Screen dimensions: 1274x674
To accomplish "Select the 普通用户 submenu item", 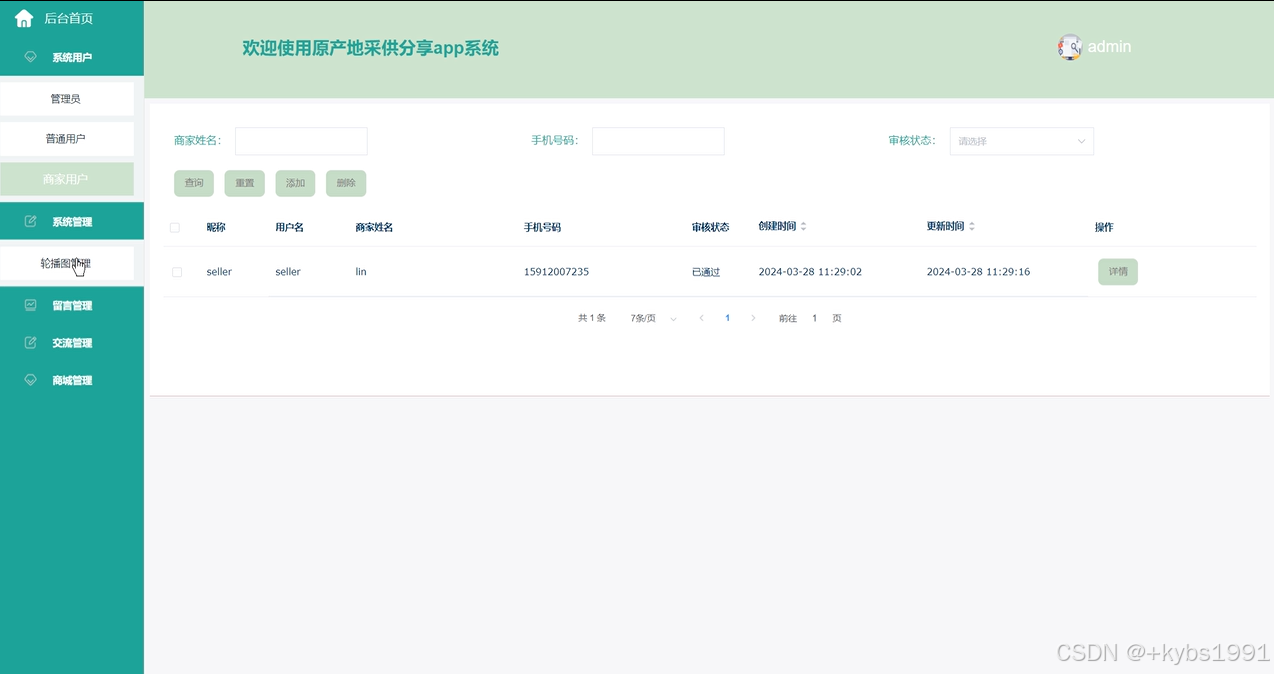I will tap(67, 139).
